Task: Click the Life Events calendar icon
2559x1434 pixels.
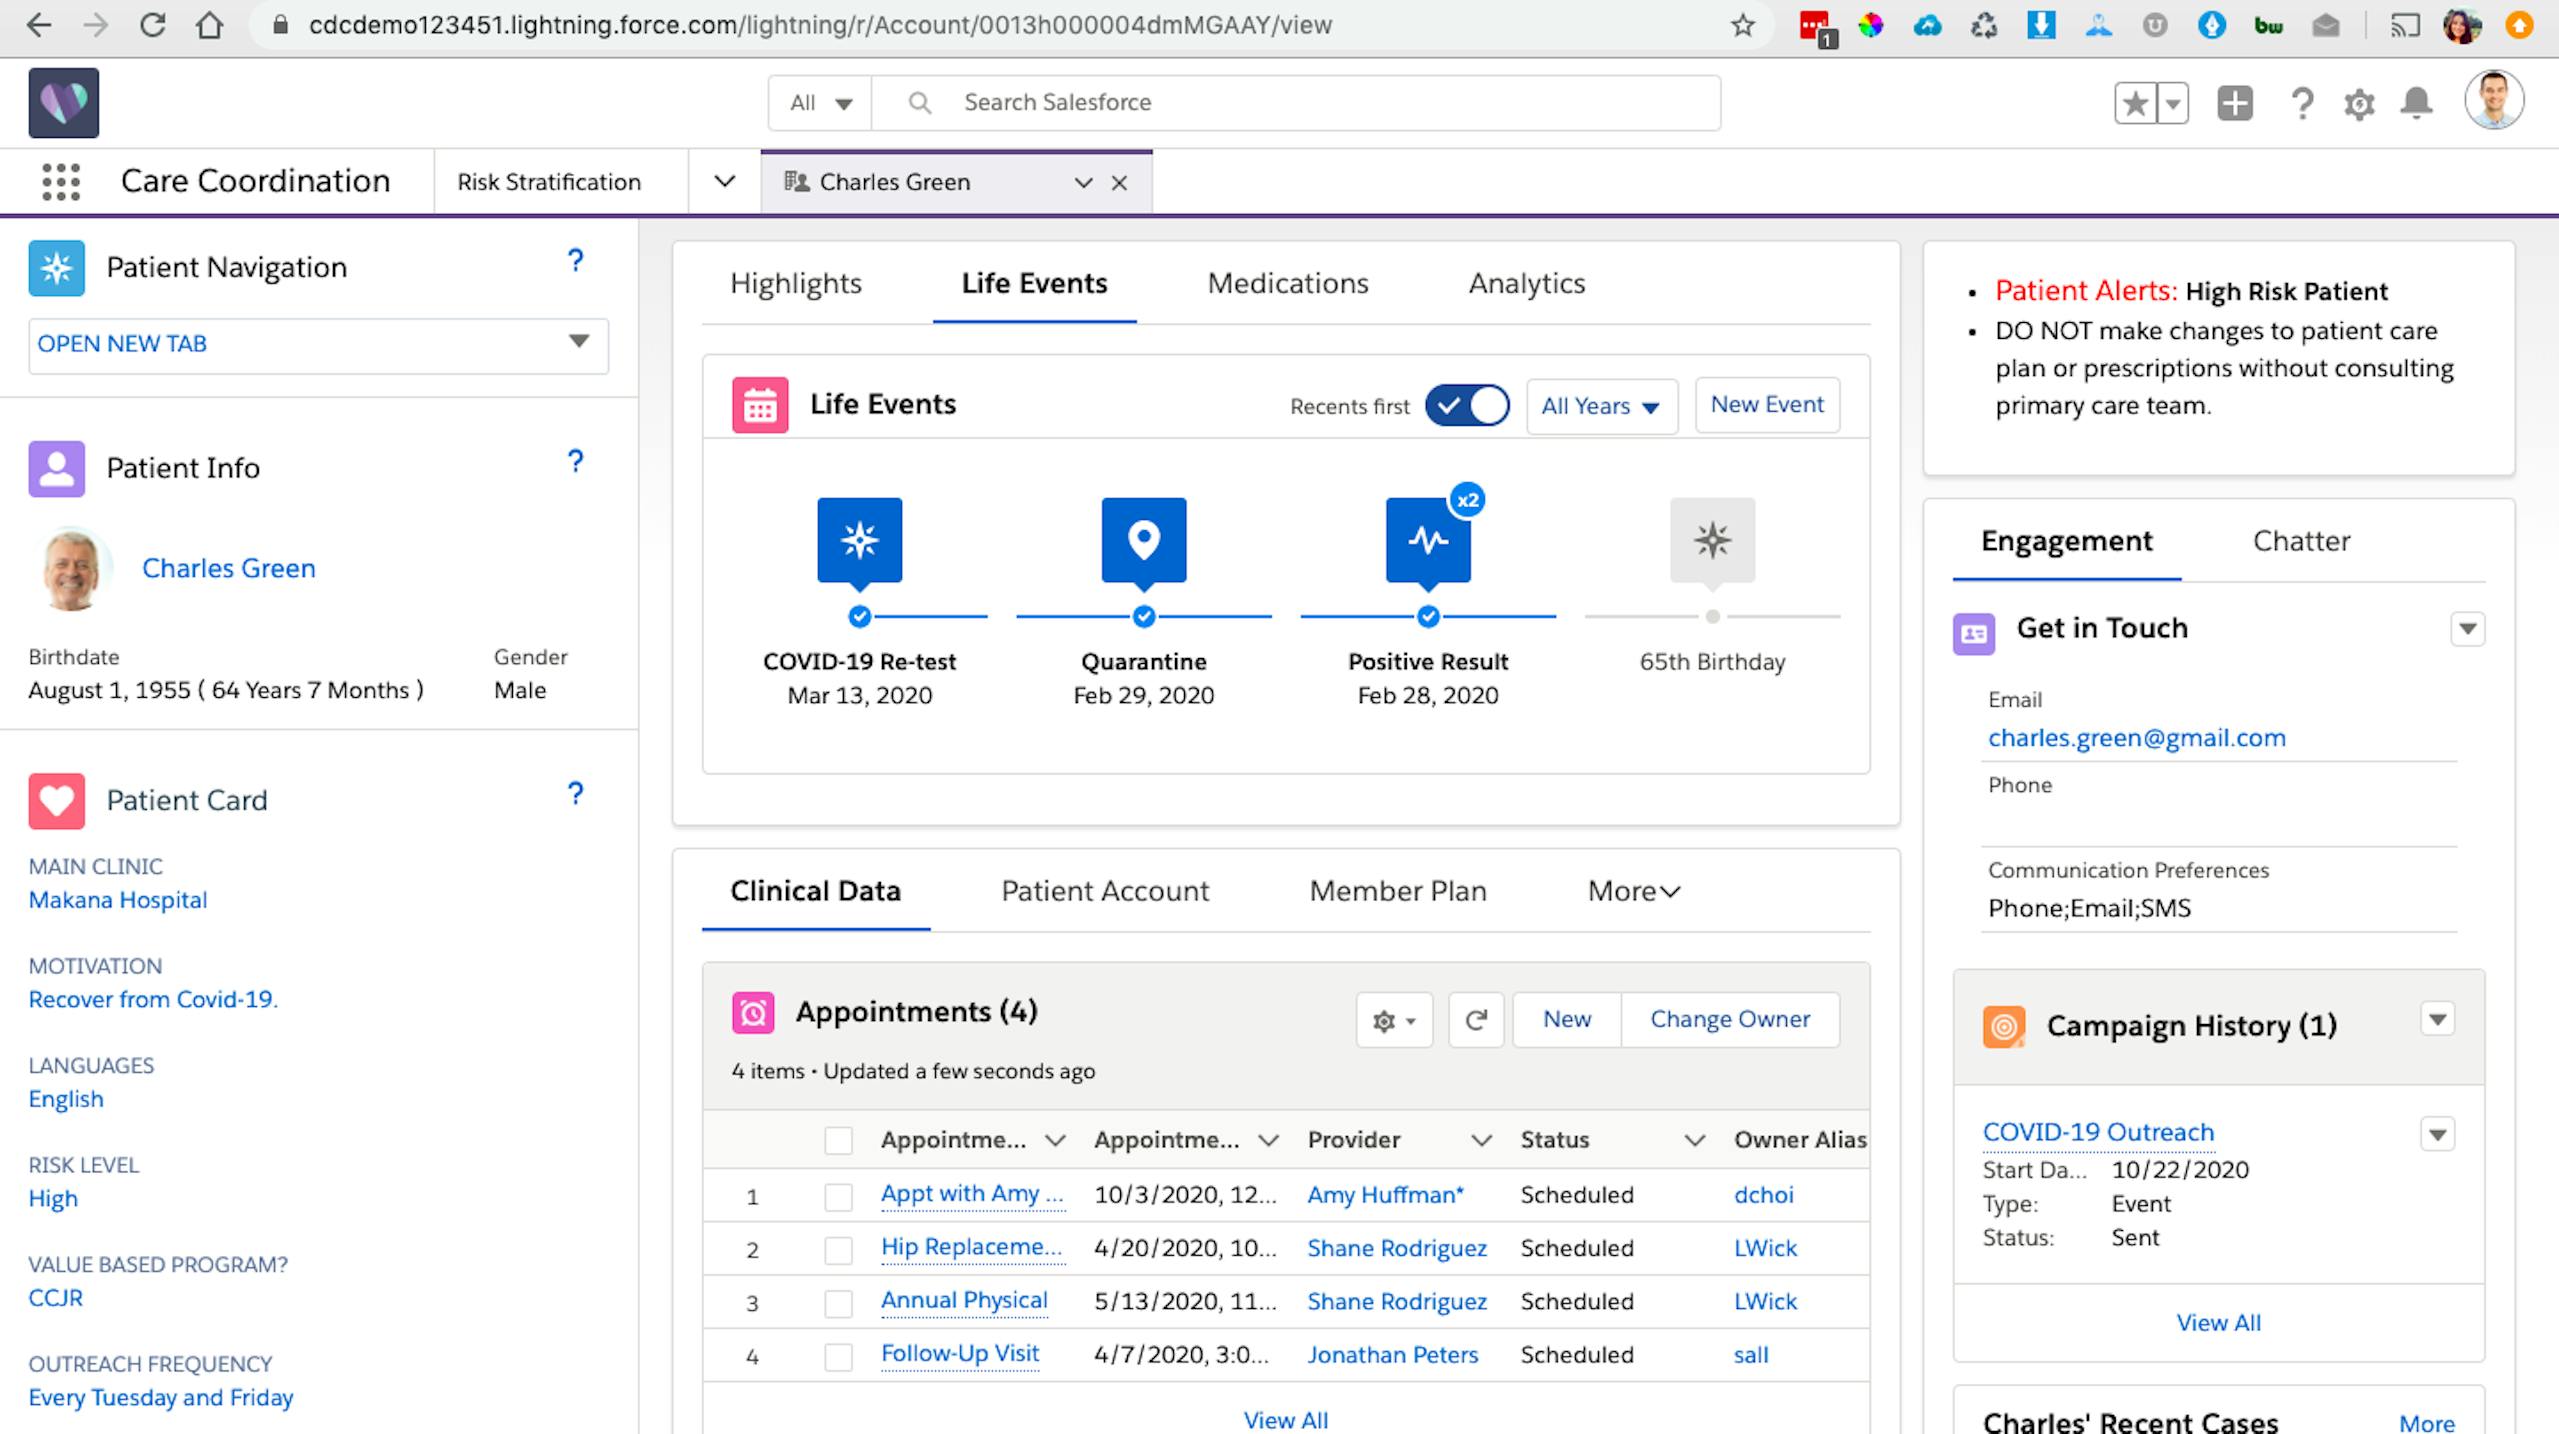Action: click(760, 405)
